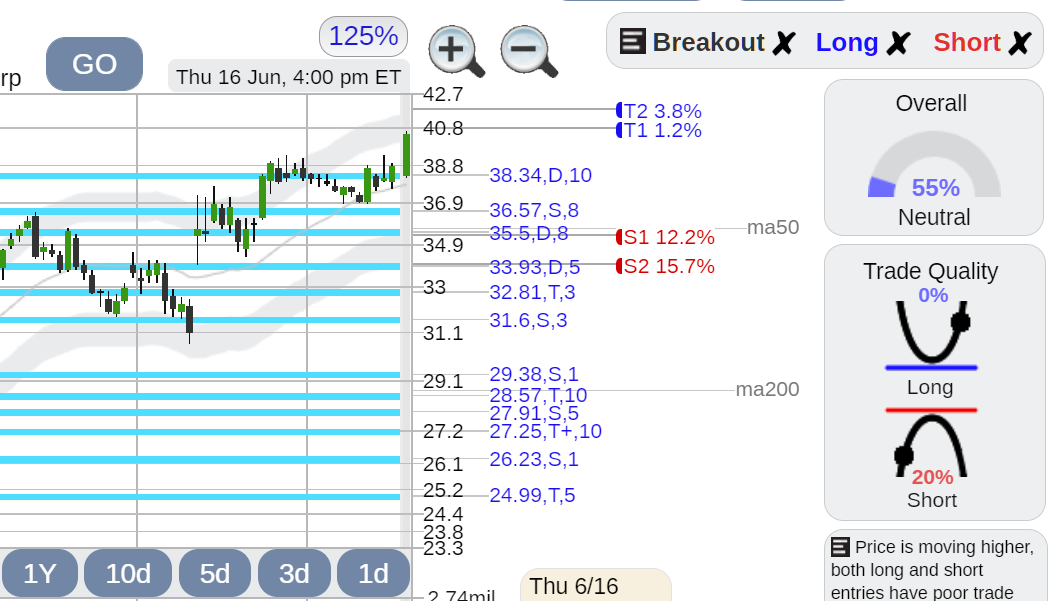Image resolution: width=1050 pixels, height=601 pixels.
Task: Select the 5d chart range
Action: (x=215, y=574)
